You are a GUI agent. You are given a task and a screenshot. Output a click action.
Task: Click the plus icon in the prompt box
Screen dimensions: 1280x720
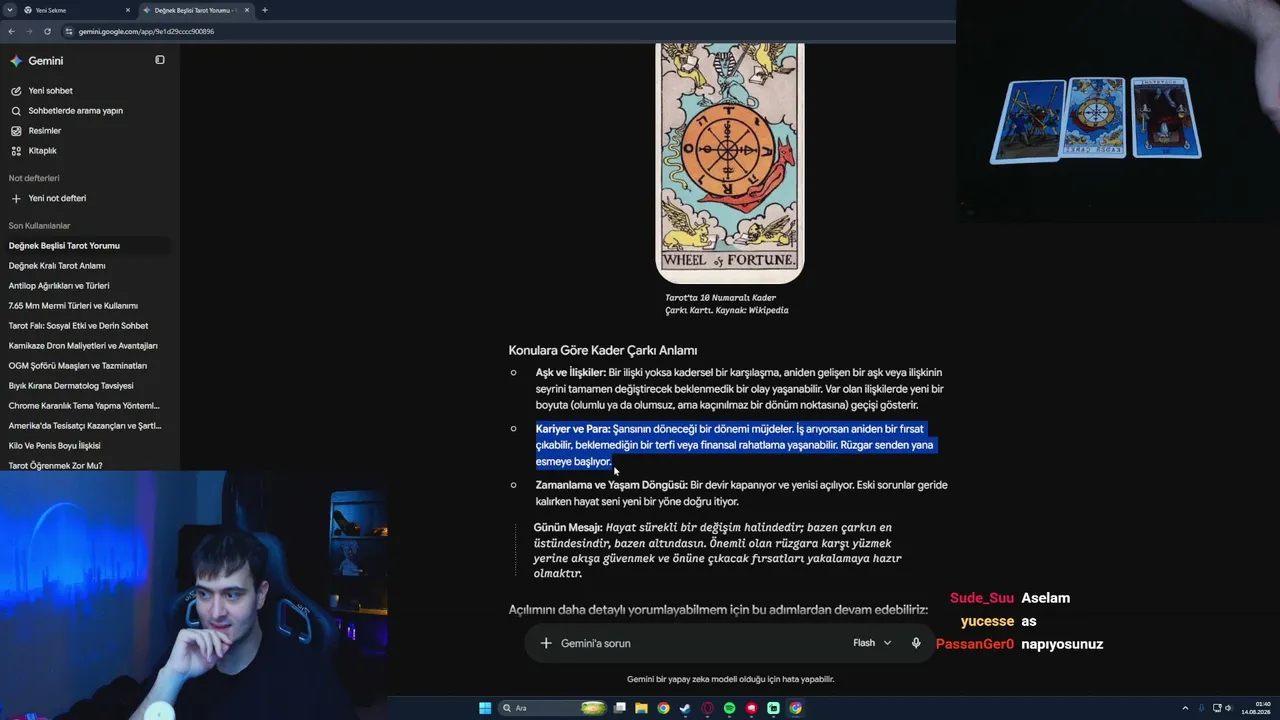[x=546, y=643]
